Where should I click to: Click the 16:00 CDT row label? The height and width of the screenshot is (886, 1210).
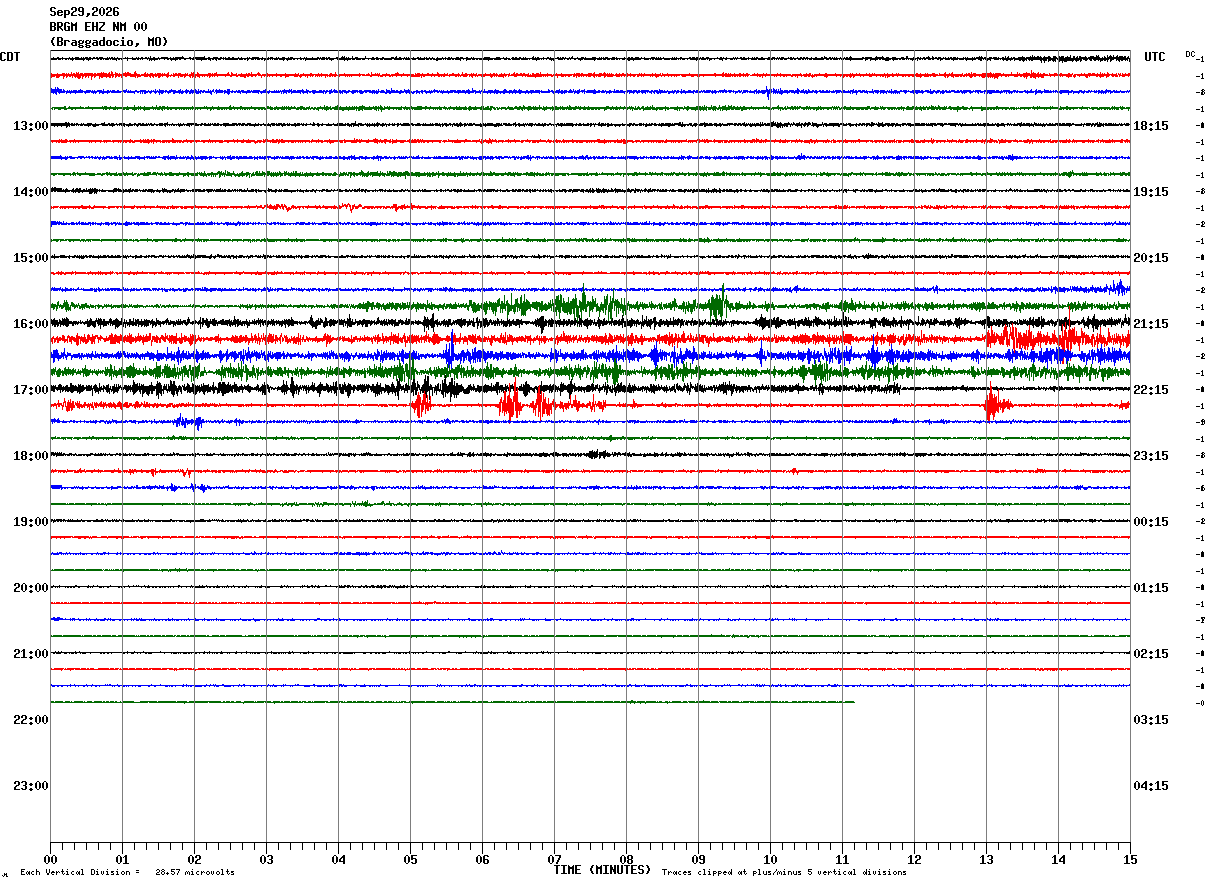[x=31, y=324]
